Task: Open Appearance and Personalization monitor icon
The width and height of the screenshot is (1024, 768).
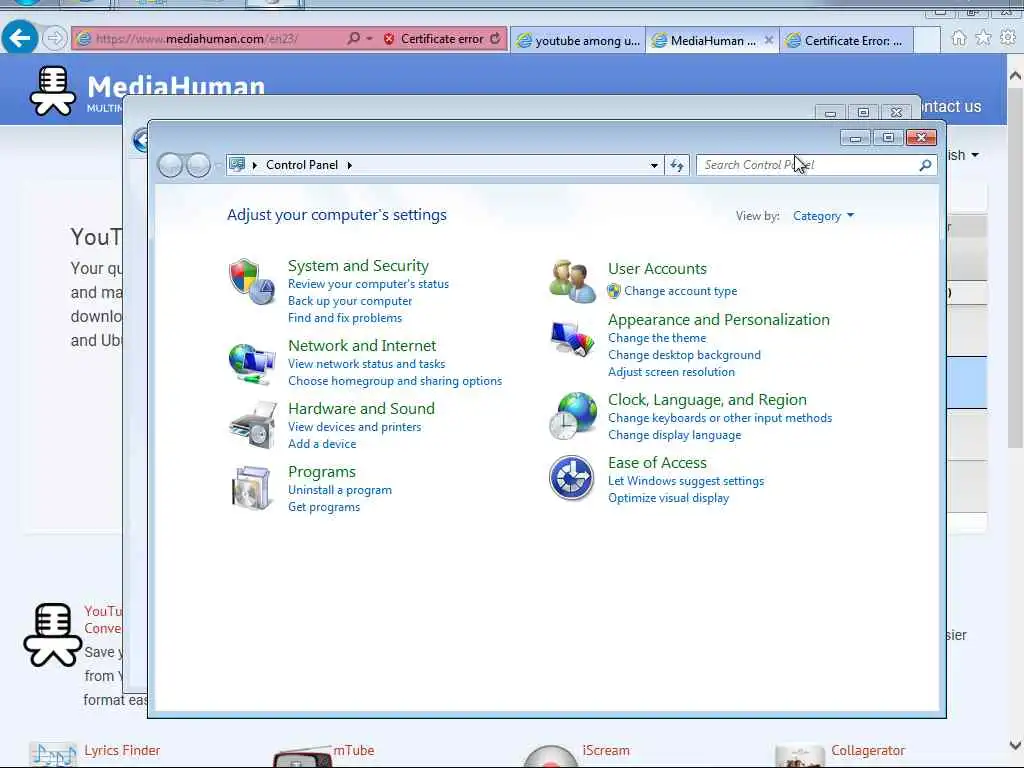Action: [x=572, y=338]
